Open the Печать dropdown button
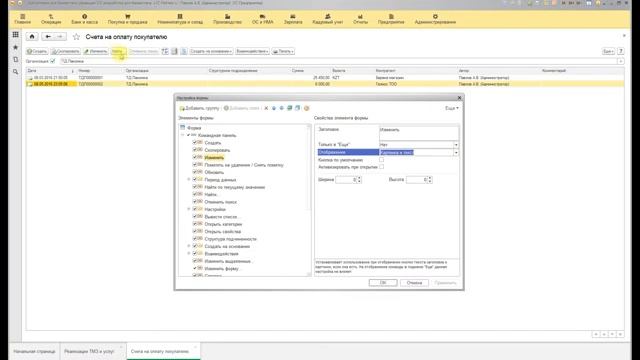Viewport: 640px width, 360px height. click(x=283, y=51)
